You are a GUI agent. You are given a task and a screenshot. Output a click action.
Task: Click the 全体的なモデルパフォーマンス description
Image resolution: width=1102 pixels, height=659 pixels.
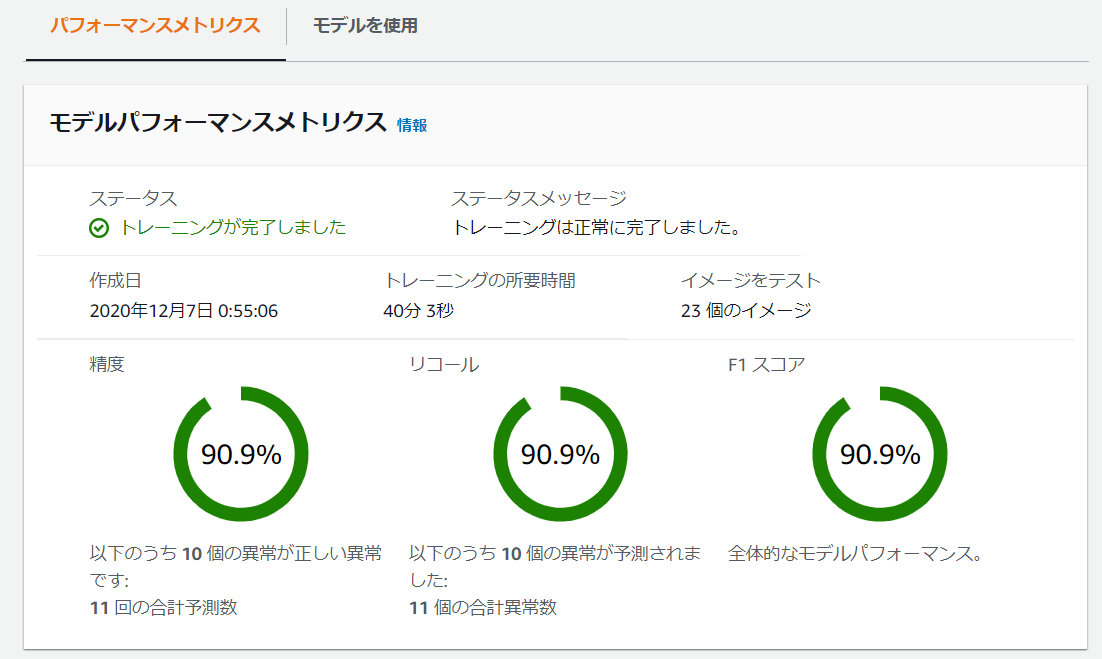(x=855, y=554)
